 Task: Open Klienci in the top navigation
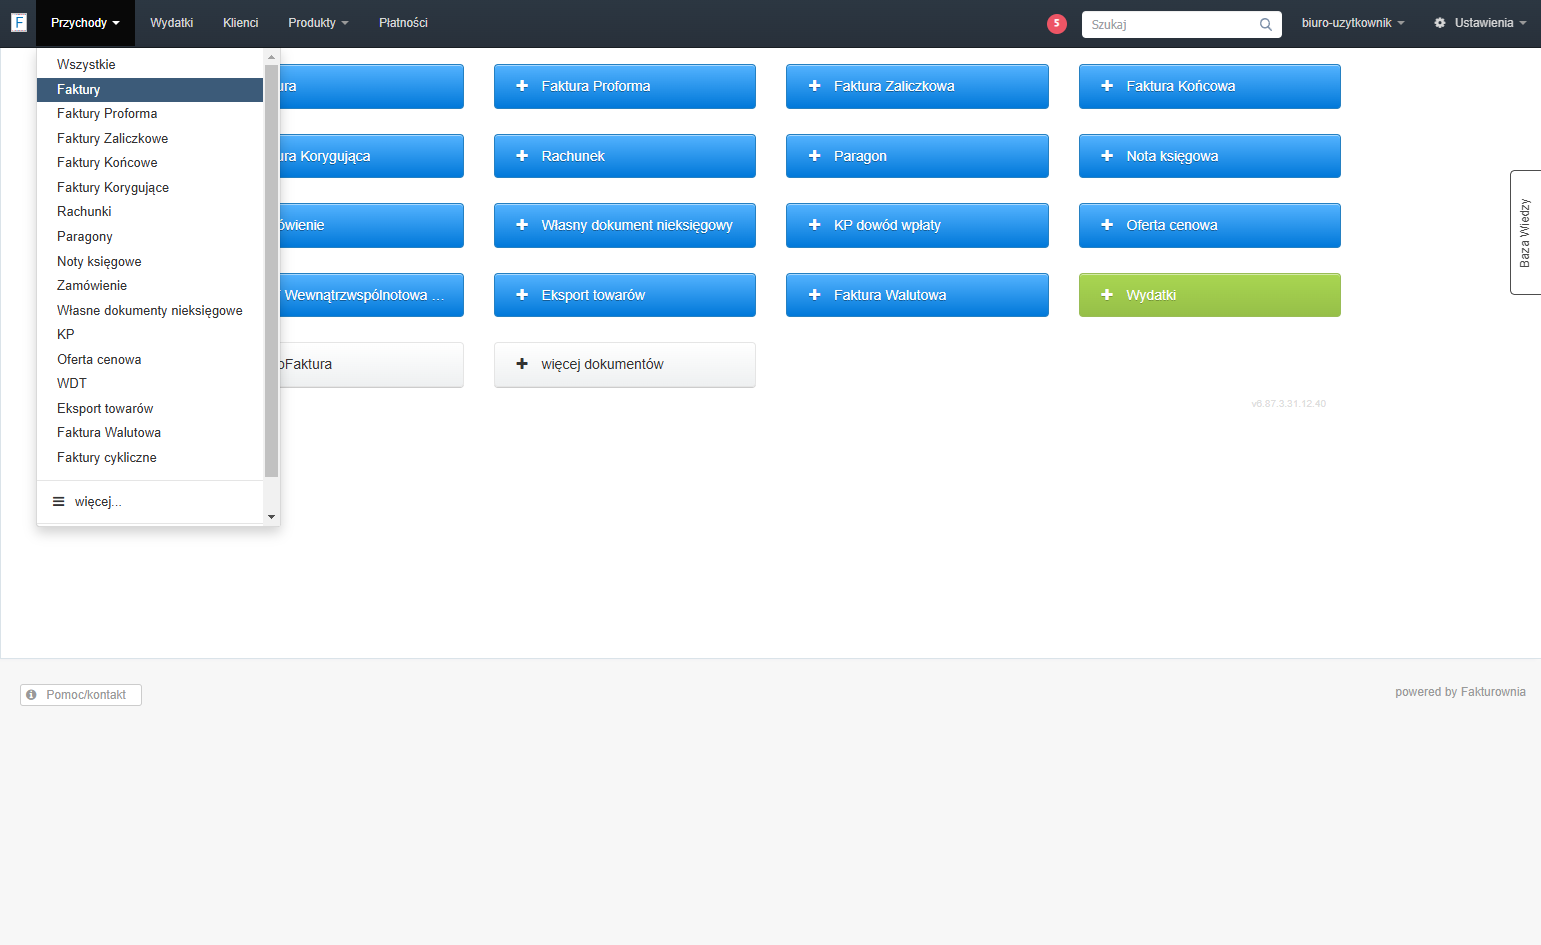[240, 23]
